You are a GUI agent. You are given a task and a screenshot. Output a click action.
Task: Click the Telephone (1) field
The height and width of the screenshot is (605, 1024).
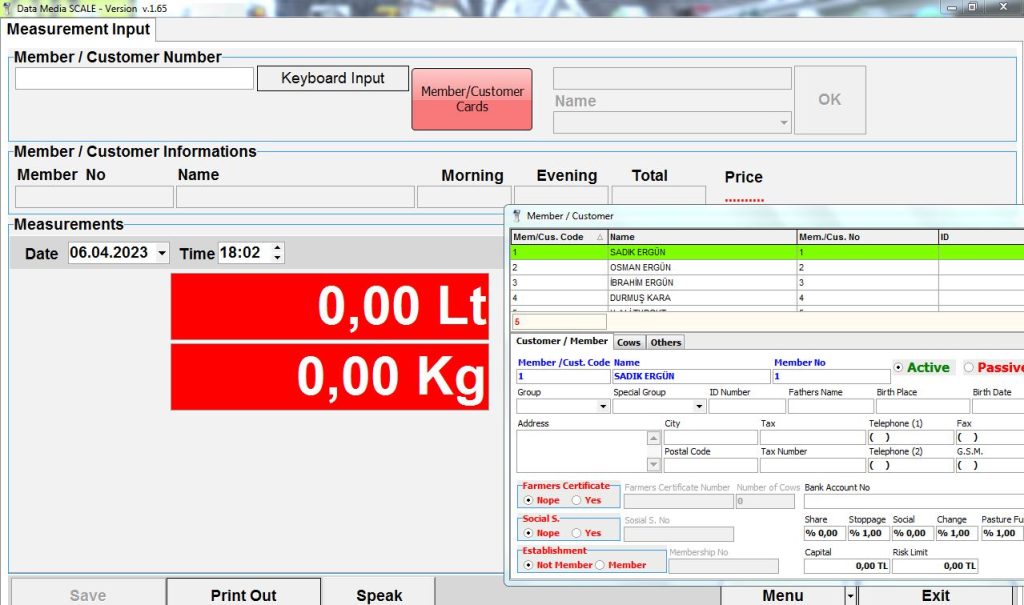tap(910, 438)
